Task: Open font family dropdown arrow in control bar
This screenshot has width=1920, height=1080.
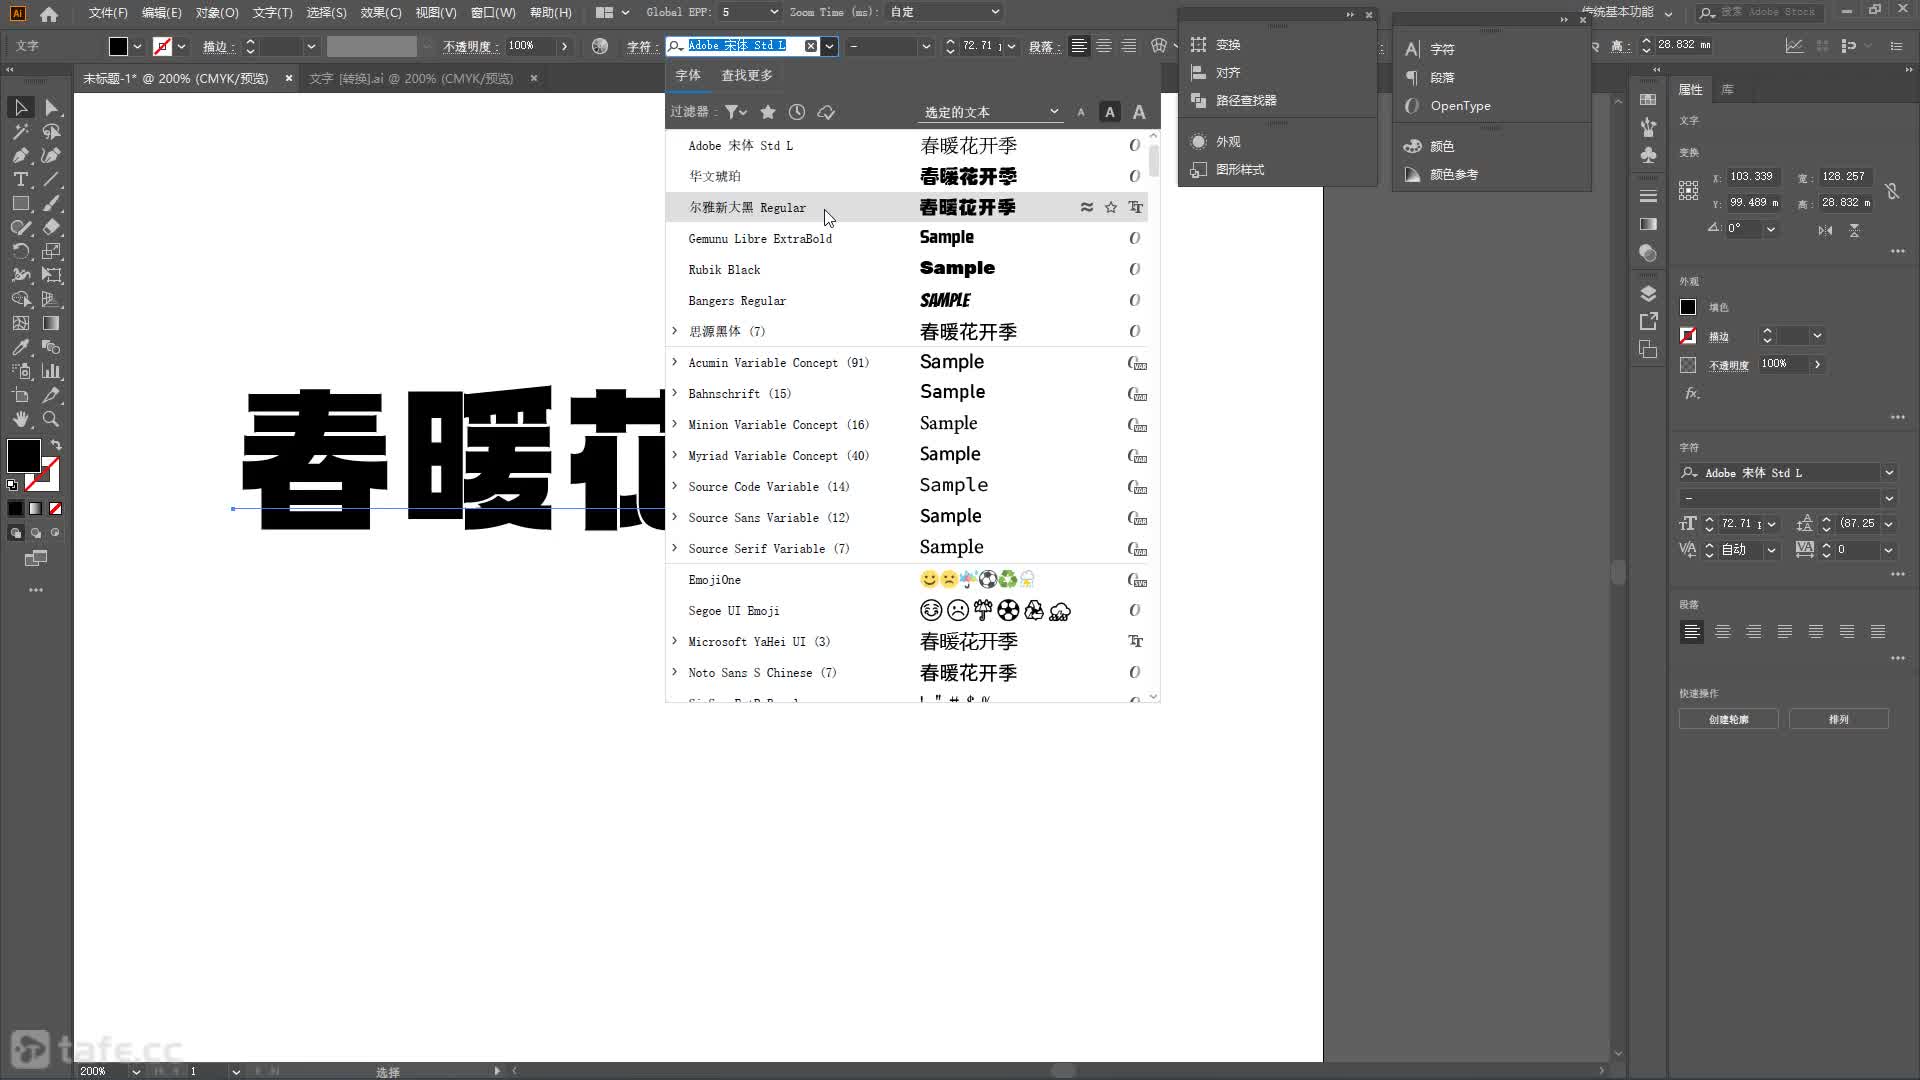Action: click(830, 46)
